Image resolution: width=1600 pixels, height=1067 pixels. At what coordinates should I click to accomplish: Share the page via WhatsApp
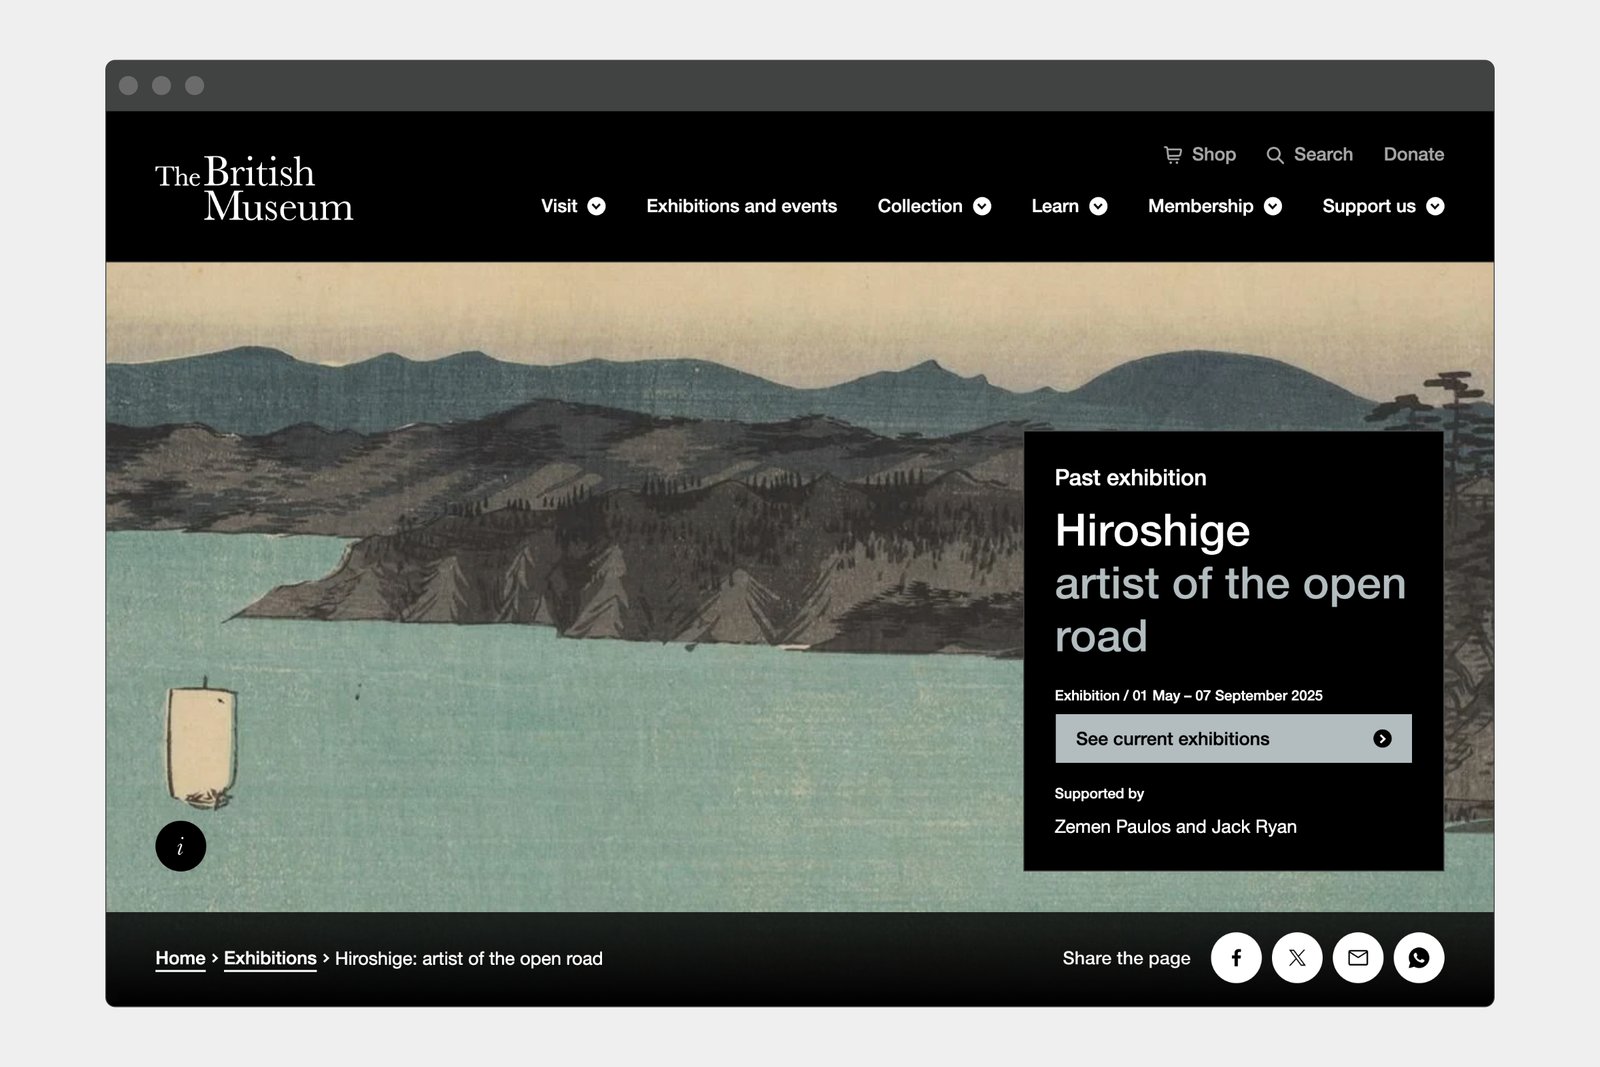tap(1419, 958)
